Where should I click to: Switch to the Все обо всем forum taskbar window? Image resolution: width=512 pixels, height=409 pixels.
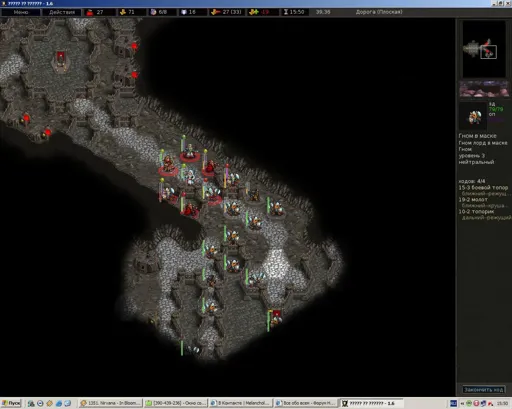(x=305, y=403)
